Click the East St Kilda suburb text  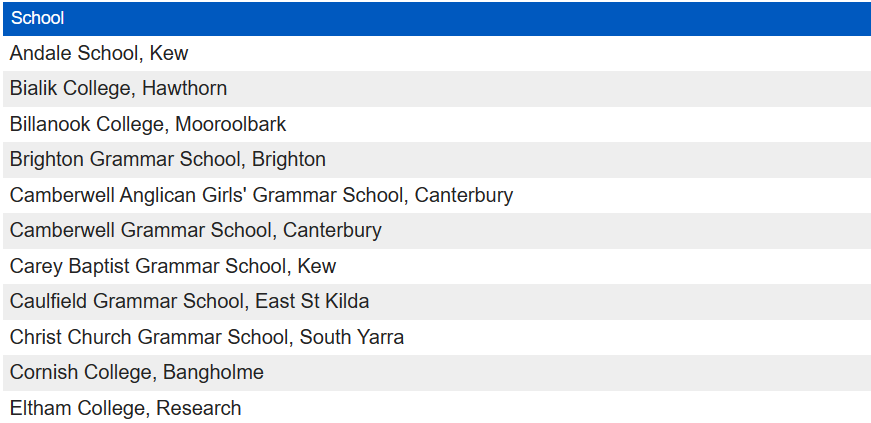pyautogui.click(x=312, y=302)
